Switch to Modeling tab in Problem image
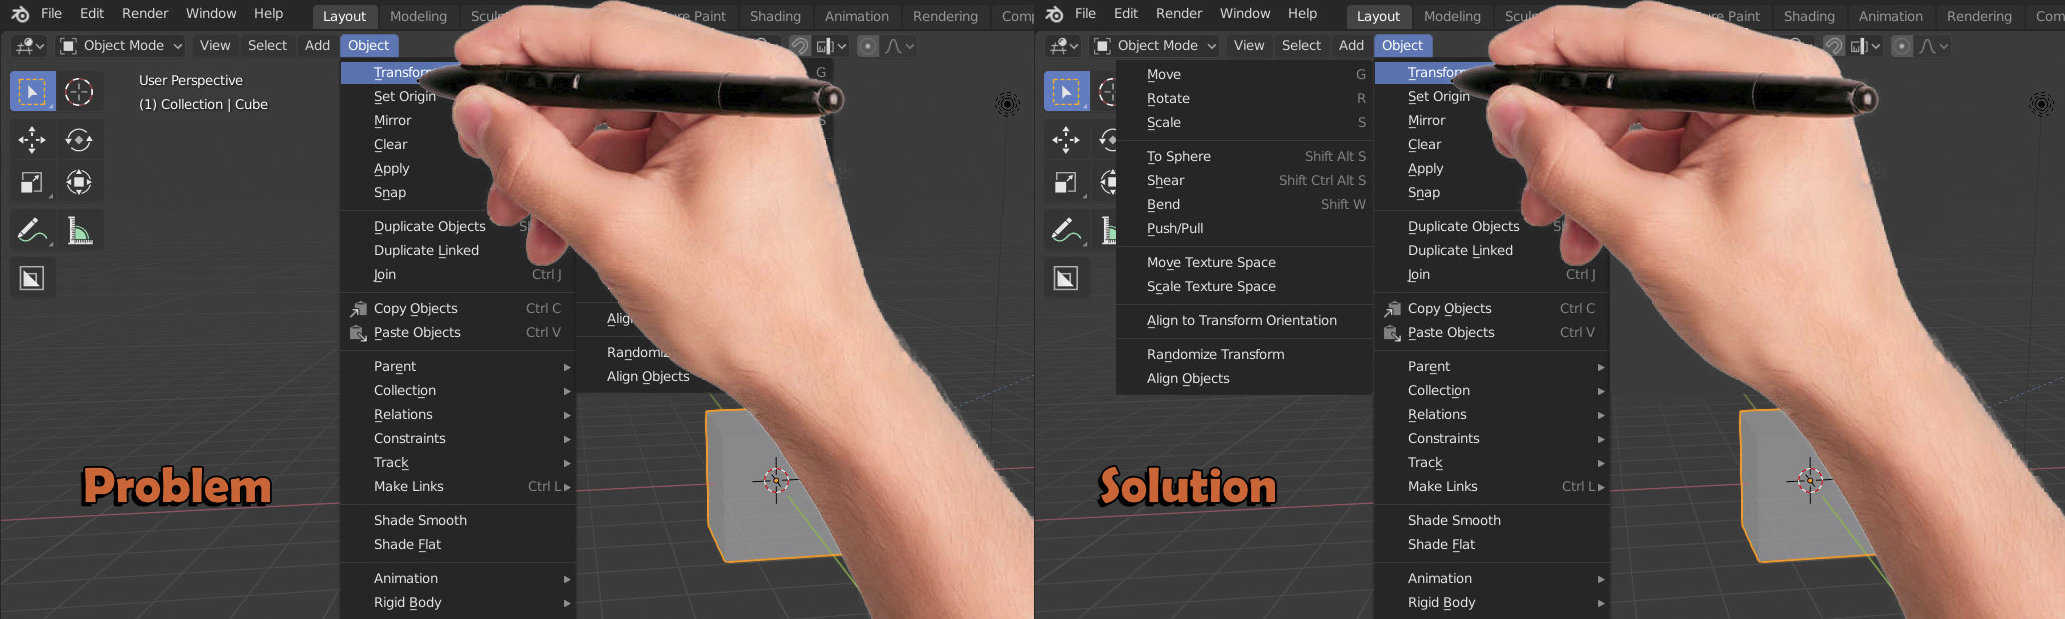Viewport: 2065px width, 619px height. pyautogui.click(x=418, y=16)
